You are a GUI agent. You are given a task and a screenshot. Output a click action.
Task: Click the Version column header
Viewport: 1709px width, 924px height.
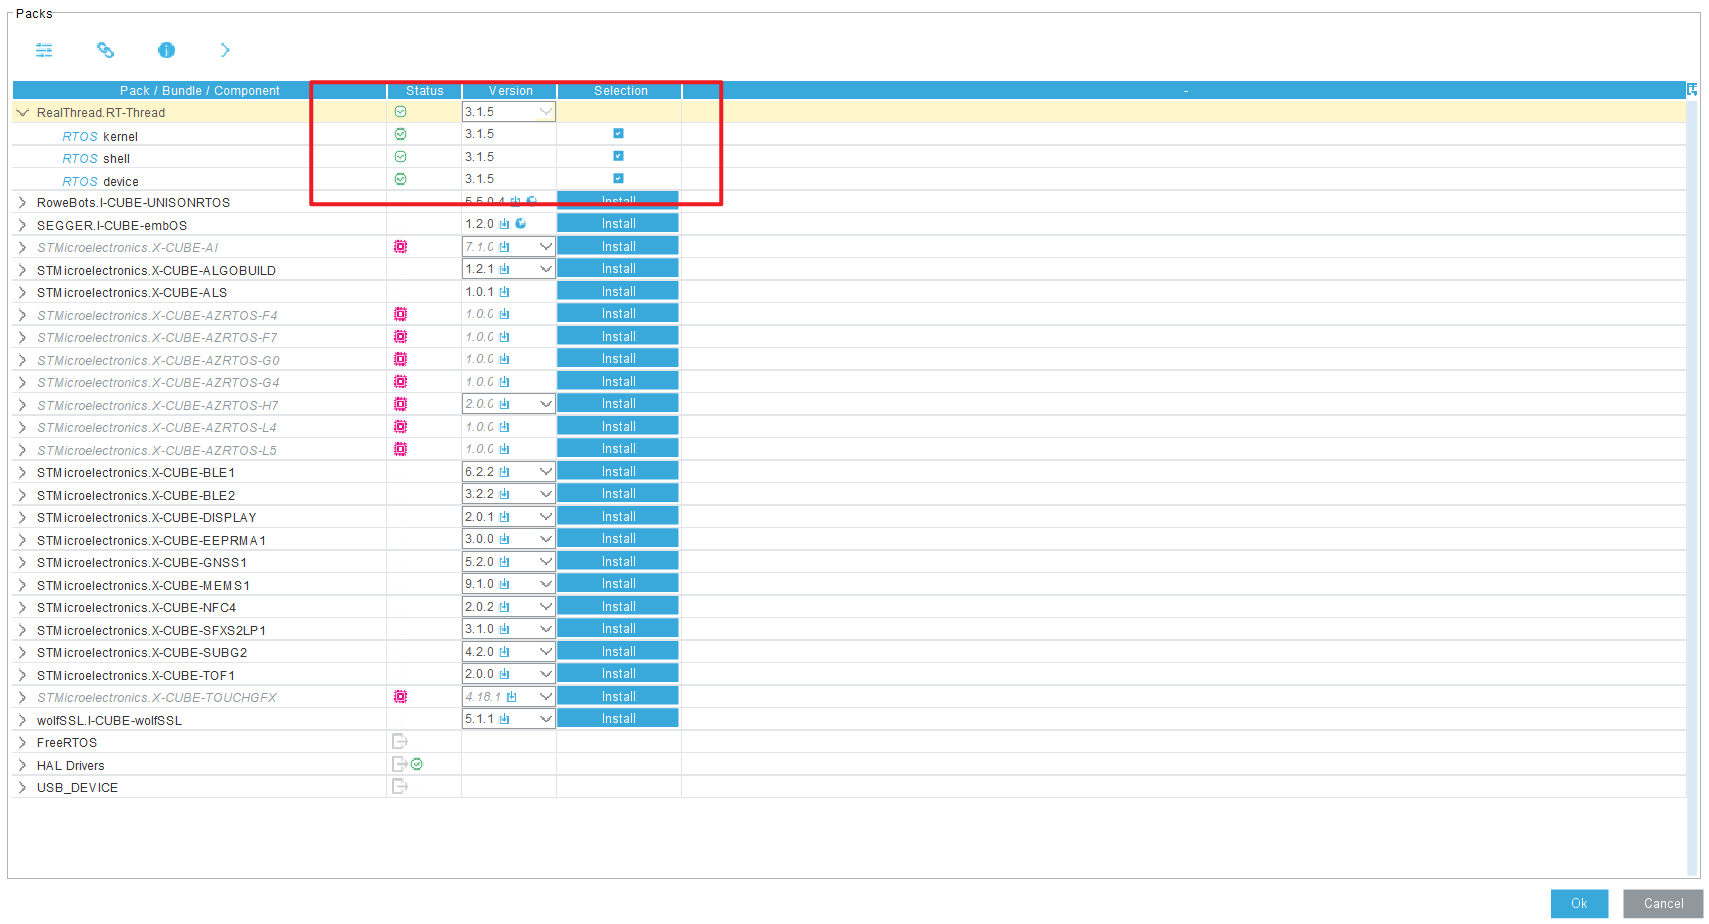pyautogui.click(x=510, y=90)
